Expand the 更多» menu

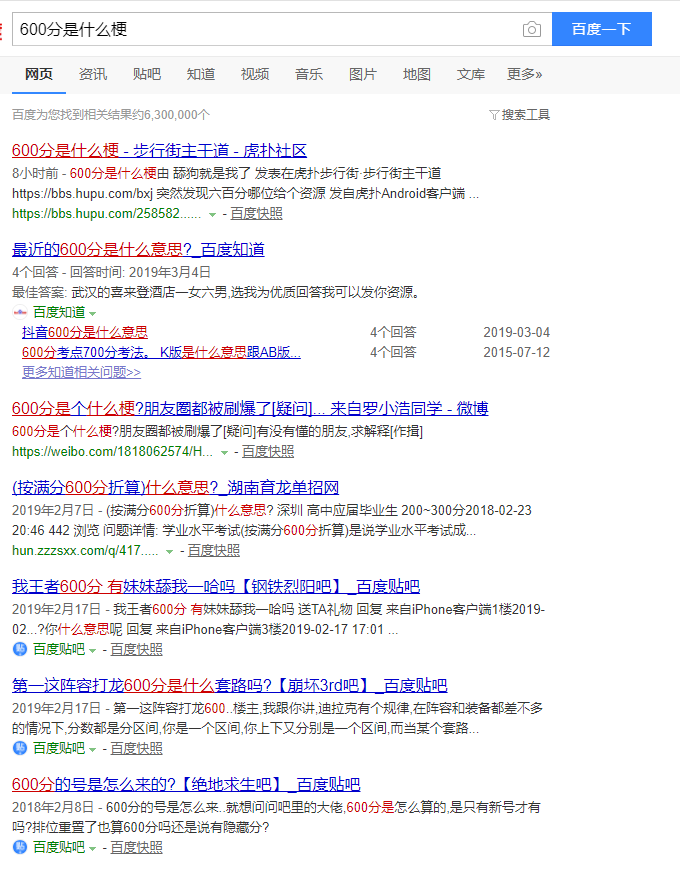(525, 74)
